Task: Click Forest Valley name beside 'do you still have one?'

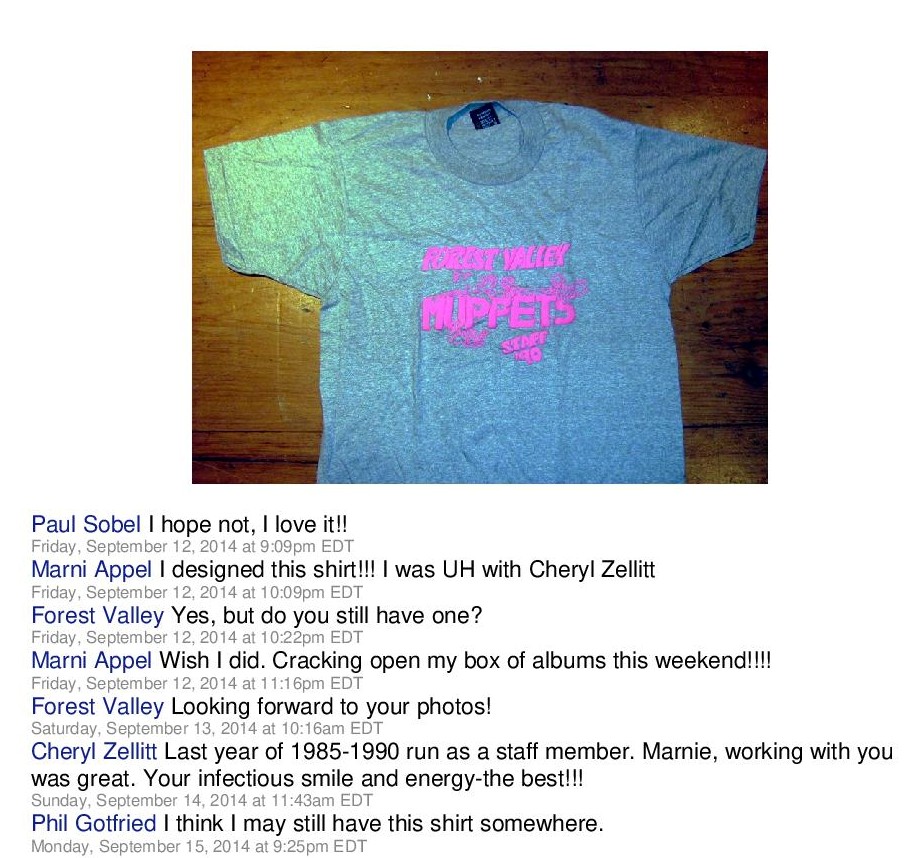Action: pyautogui.click(x=98, y=615)
